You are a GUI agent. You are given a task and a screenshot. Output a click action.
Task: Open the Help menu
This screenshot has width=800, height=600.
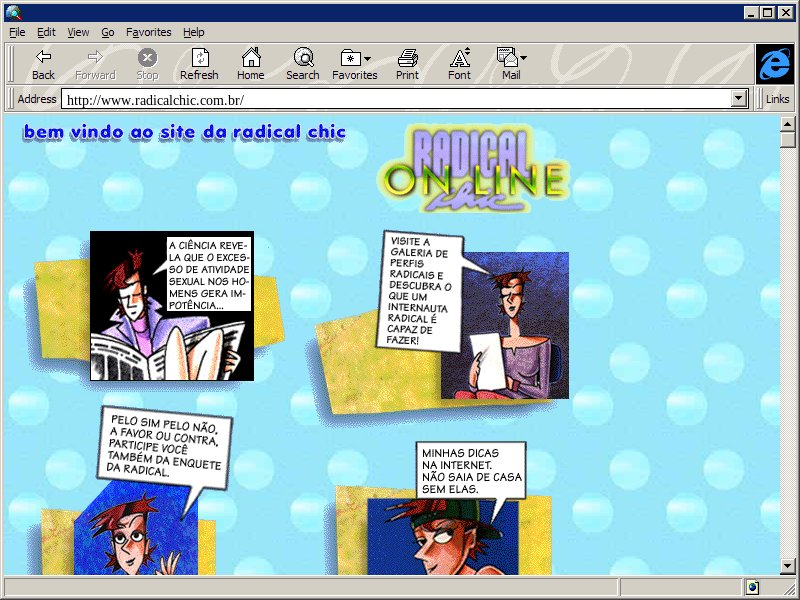(194, 32)
